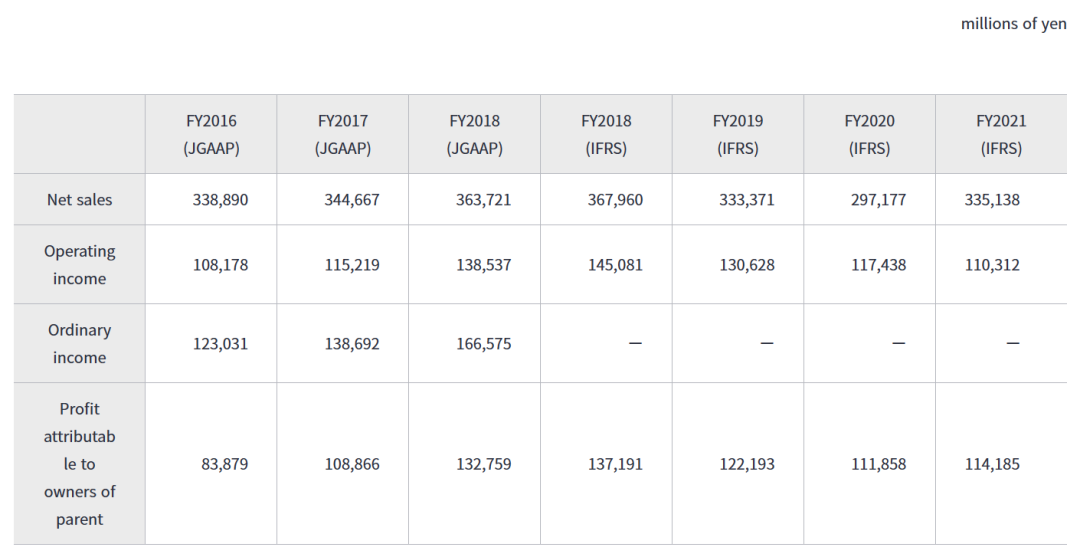
Task: Select the Ordinary income row label
Action: point(80,344)
